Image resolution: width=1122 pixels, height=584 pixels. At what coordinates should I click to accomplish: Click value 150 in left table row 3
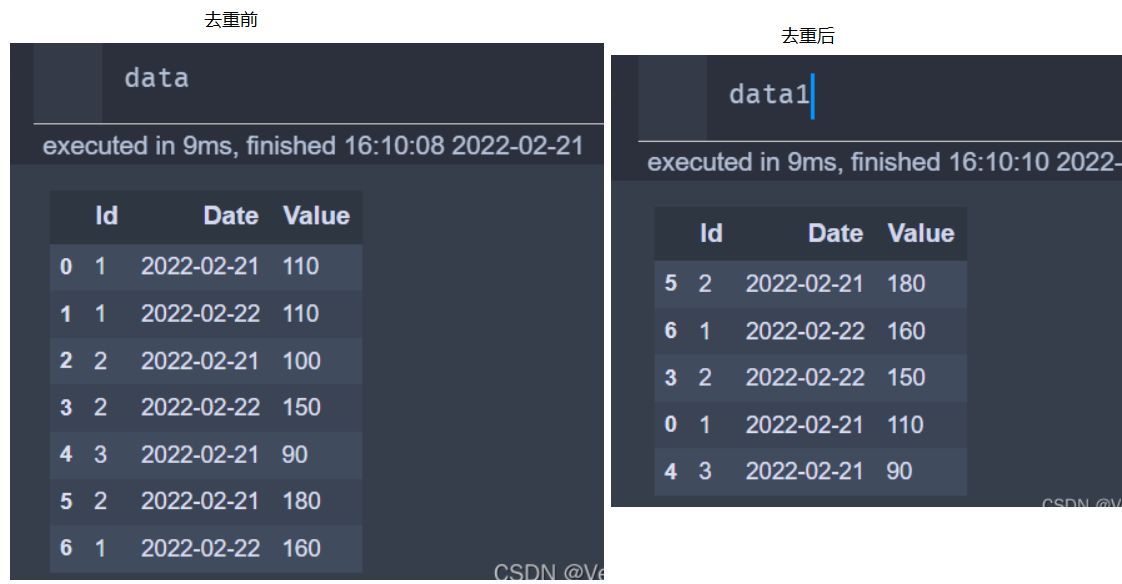[x=301, y=407]
